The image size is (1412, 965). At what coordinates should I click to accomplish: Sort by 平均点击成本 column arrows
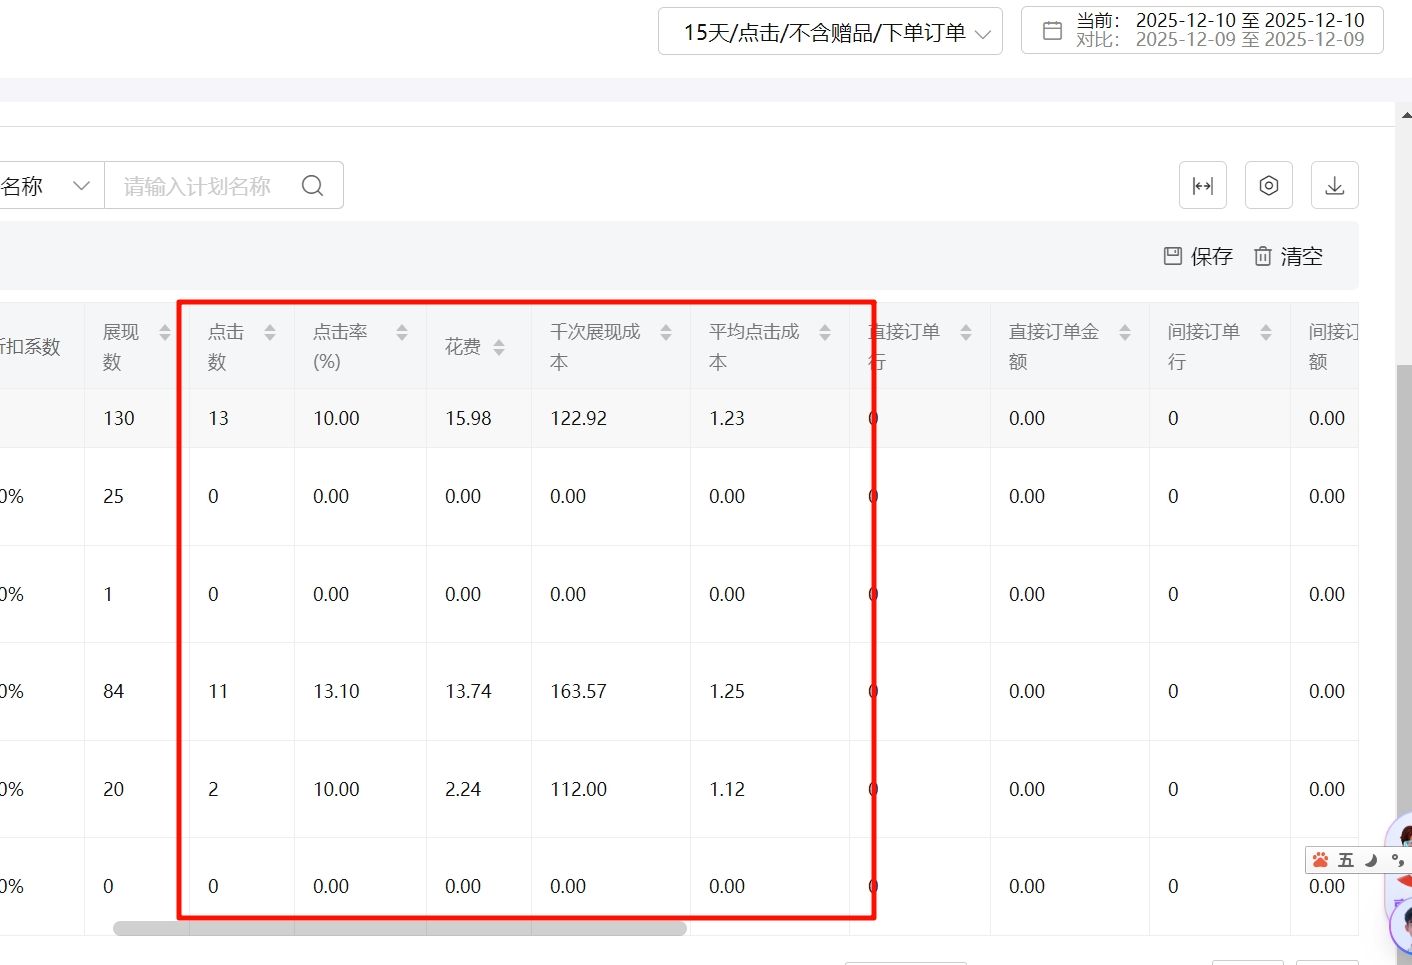click(825, 333)
